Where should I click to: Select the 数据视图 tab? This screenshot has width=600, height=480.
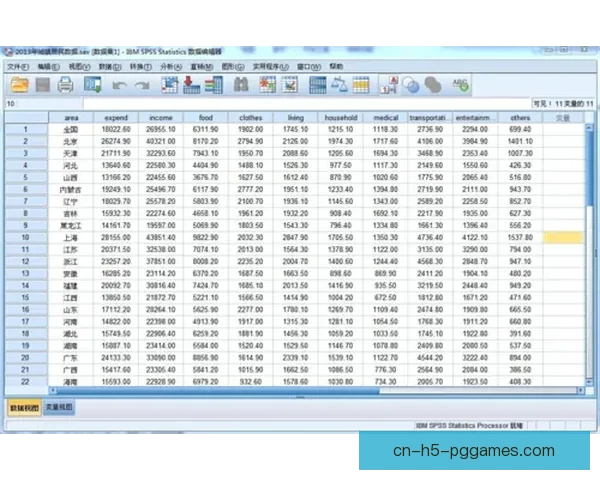coord(23,408)
